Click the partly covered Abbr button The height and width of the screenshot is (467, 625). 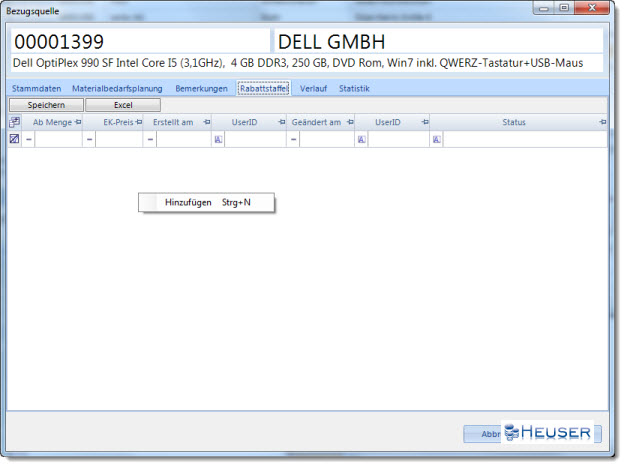tap(483, 434)
